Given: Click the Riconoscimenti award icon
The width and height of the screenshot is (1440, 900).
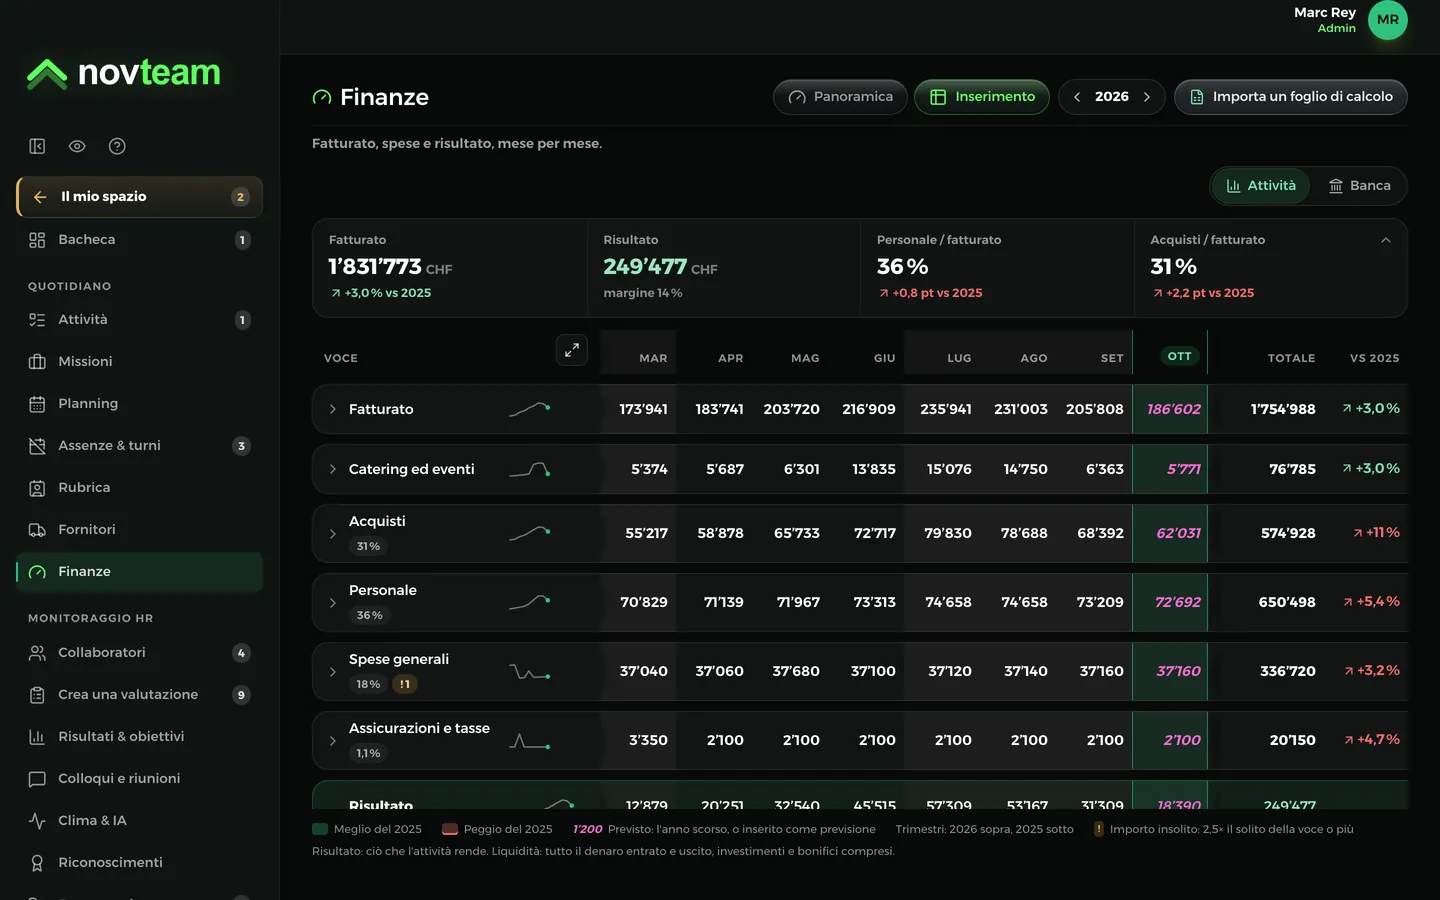Looking at the screenshot, I should (37, 863).
